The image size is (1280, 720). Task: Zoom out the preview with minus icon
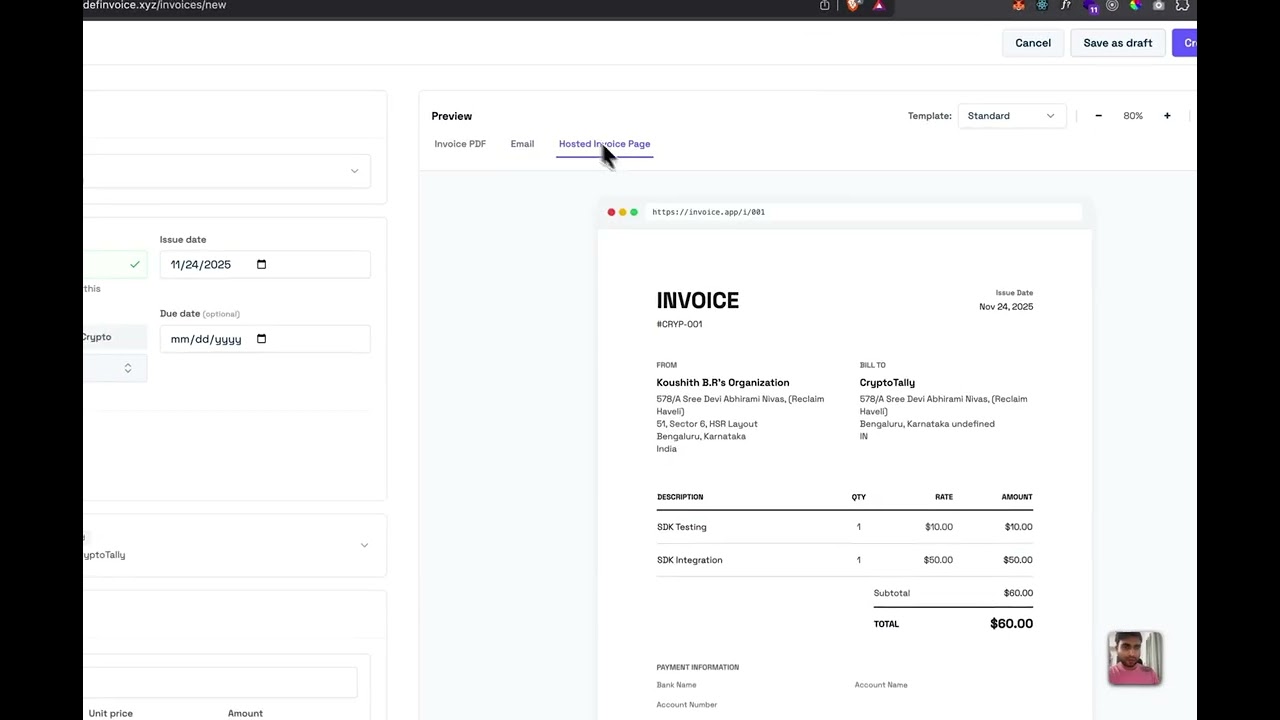[1098, 116]
